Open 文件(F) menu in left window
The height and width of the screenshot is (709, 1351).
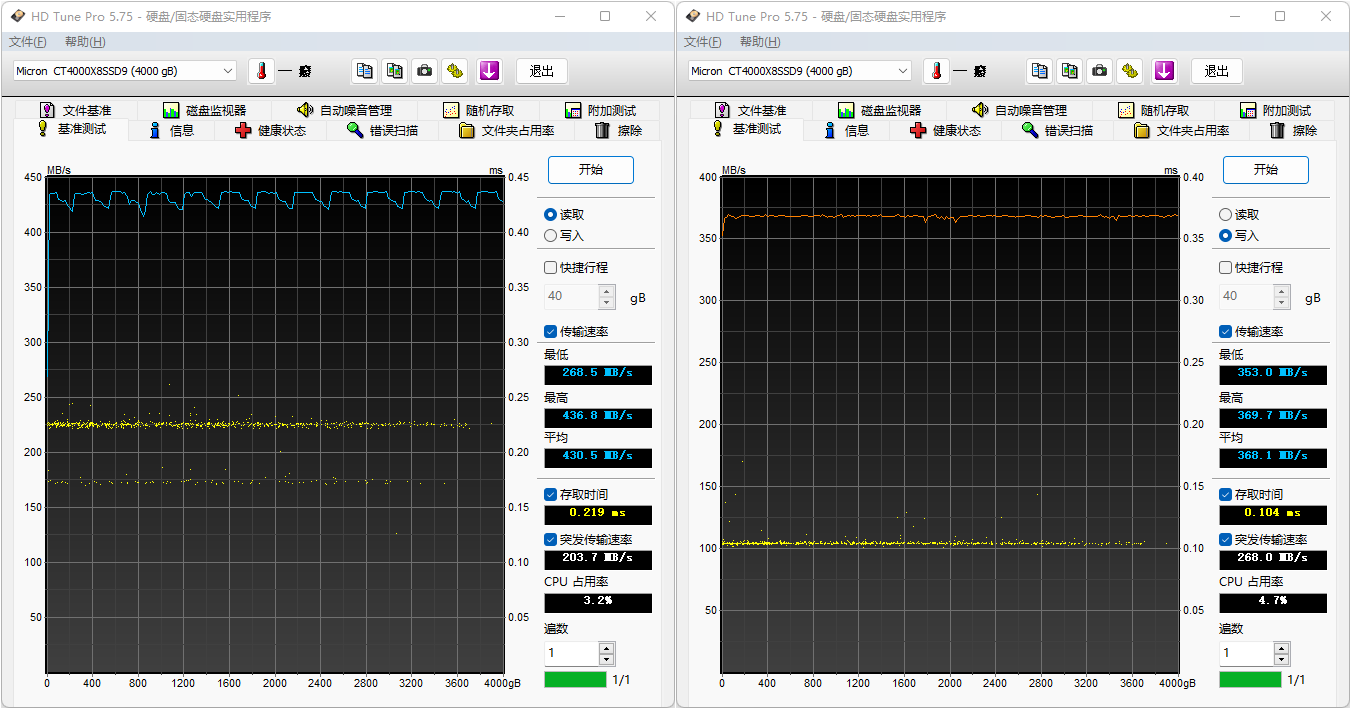tap(27, 42)
